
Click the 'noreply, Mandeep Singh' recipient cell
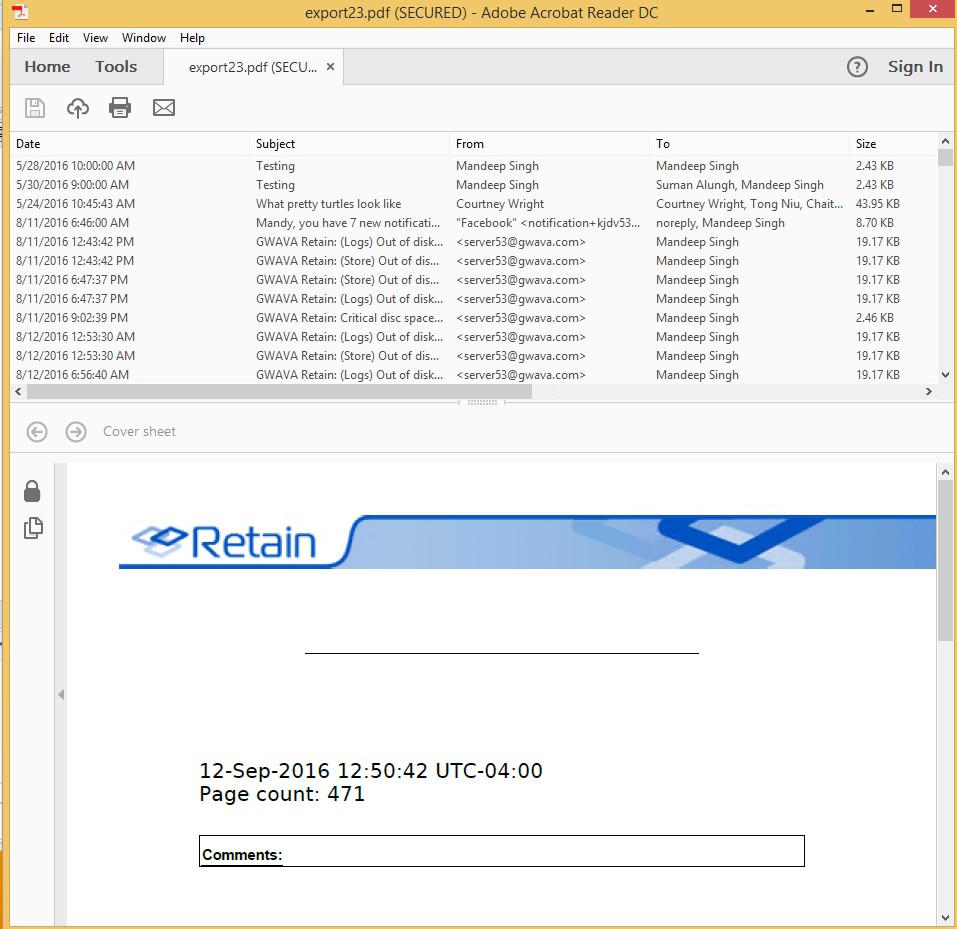[x=720, y=223]
